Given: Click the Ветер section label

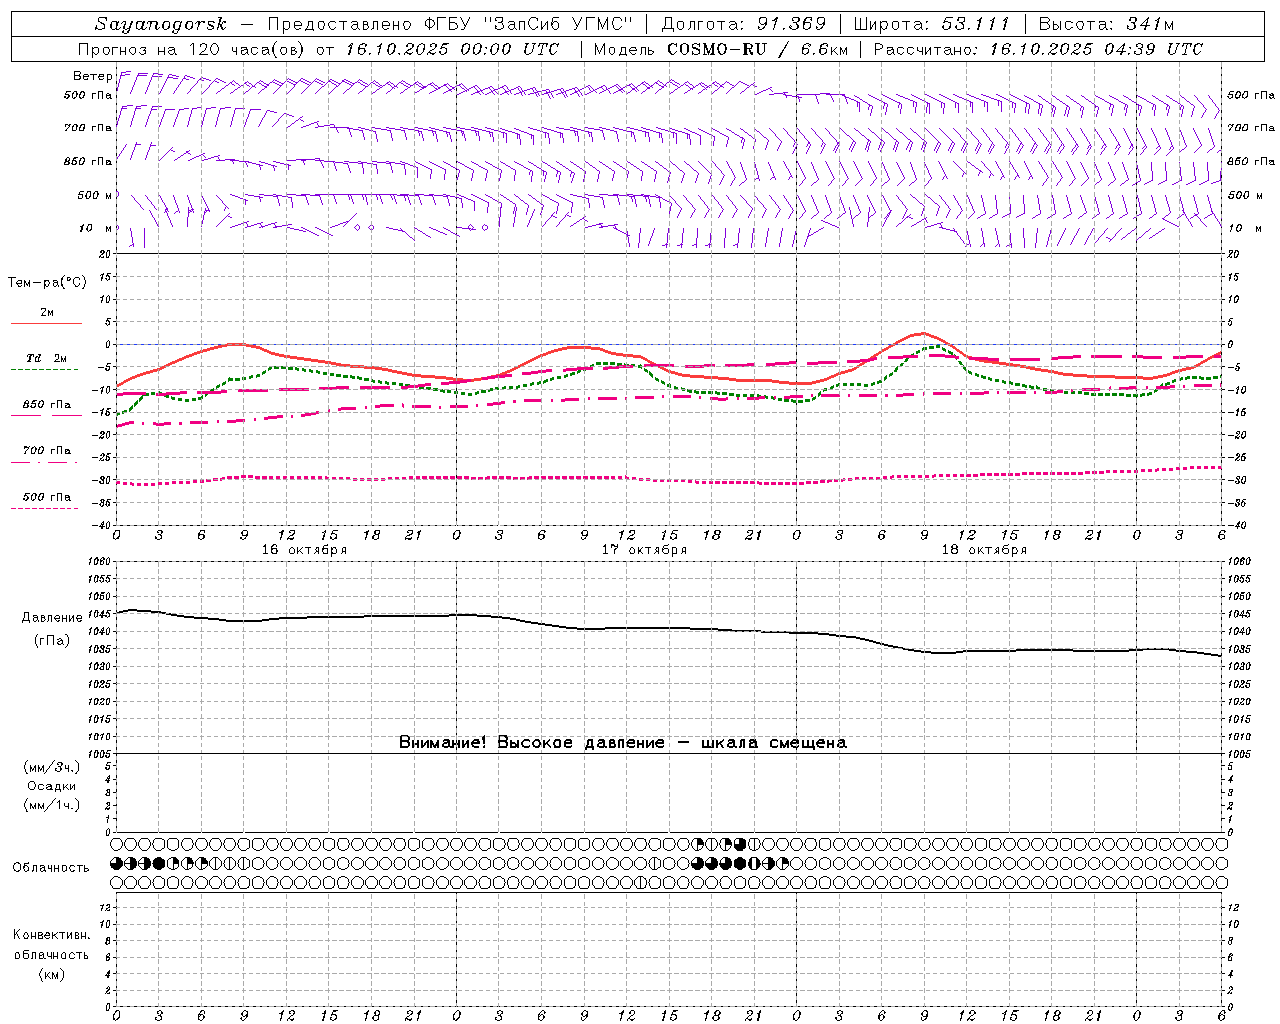Looking at the screenshot, I should [92, 76].
